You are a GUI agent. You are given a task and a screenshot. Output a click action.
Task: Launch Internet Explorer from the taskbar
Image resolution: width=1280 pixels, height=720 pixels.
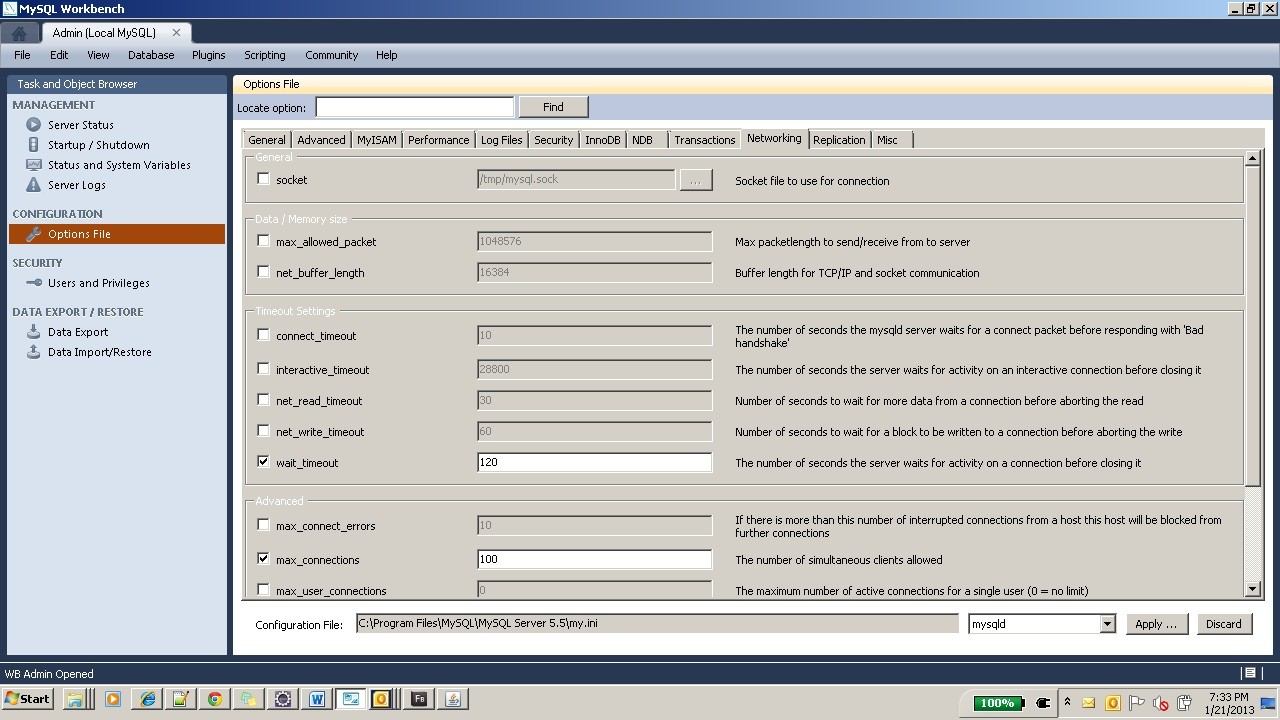pyautogui.click(x=148, y=700)
